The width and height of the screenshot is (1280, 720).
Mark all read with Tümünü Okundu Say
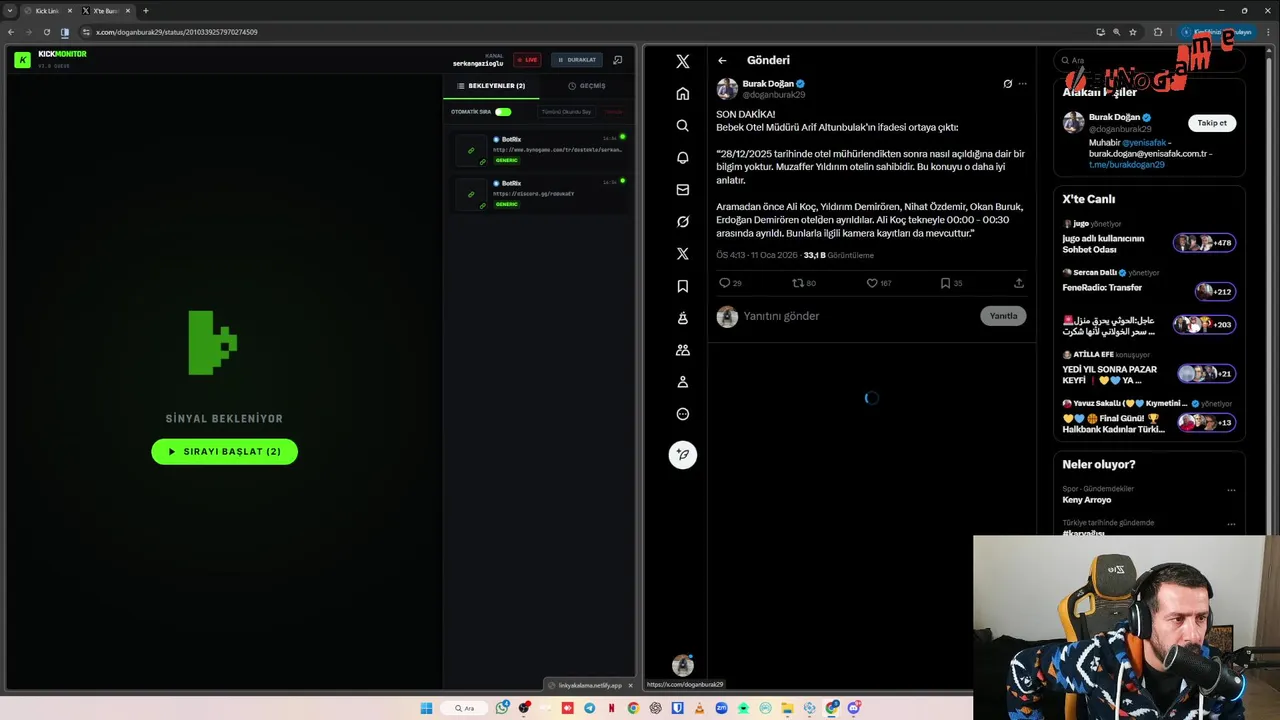coord(567,112)
